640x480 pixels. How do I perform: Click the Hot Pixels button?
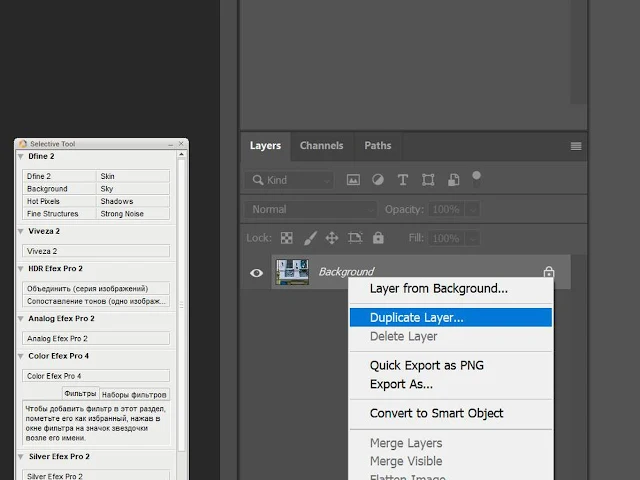pyautogui.click(x=59, y=201)
